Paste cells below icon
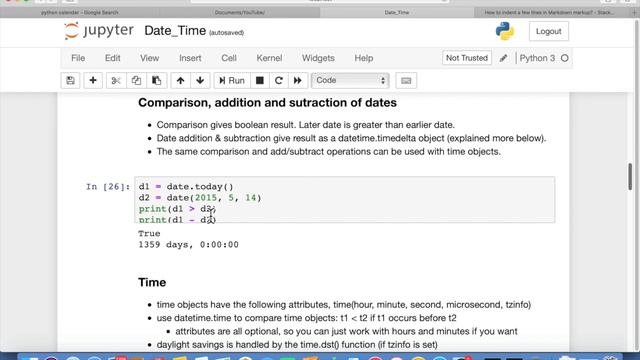Image resolution: width=640 pixels, height=360 pixels. (156, 80)
